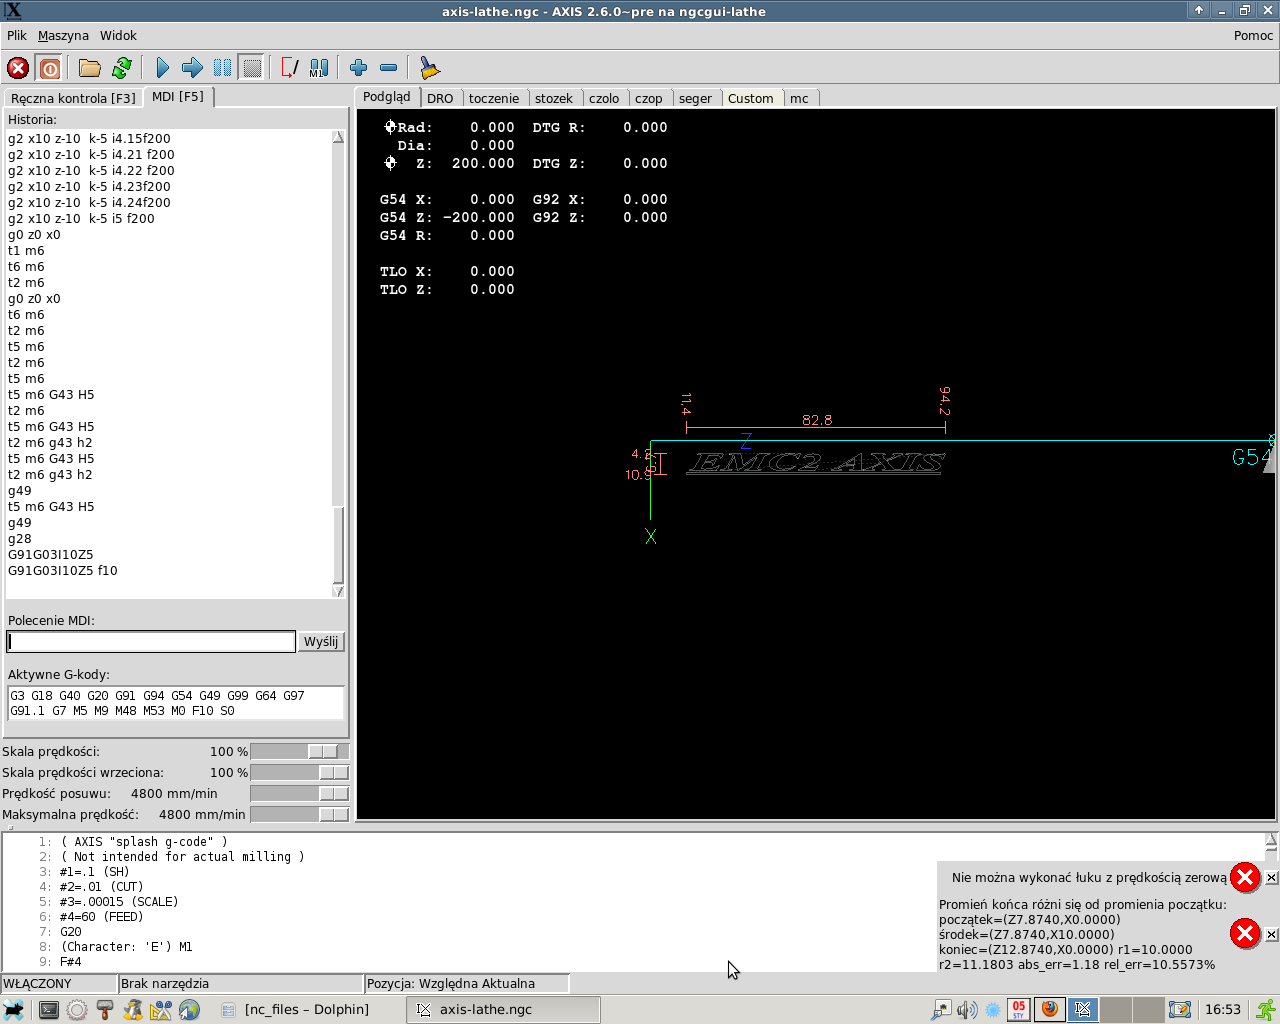Image resolution: width=1280 pixels, height=1024 pixels.
Task: Execute next line with step arrow
Action: point(192,68)
